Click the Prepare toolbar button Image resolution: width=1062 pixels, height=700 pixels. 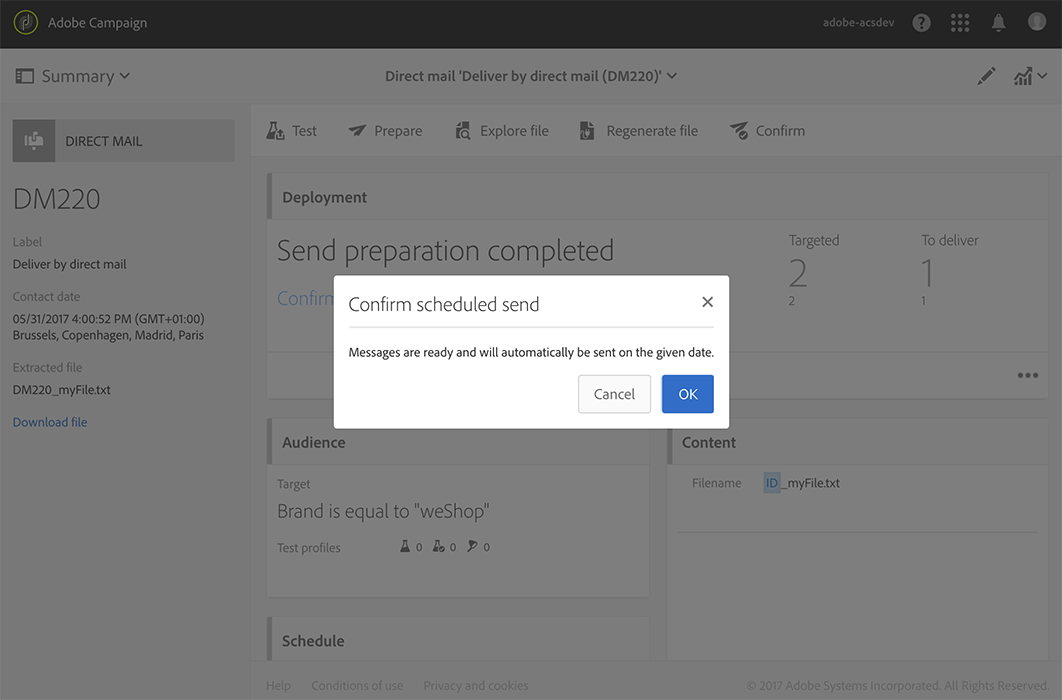coord(385,131)
